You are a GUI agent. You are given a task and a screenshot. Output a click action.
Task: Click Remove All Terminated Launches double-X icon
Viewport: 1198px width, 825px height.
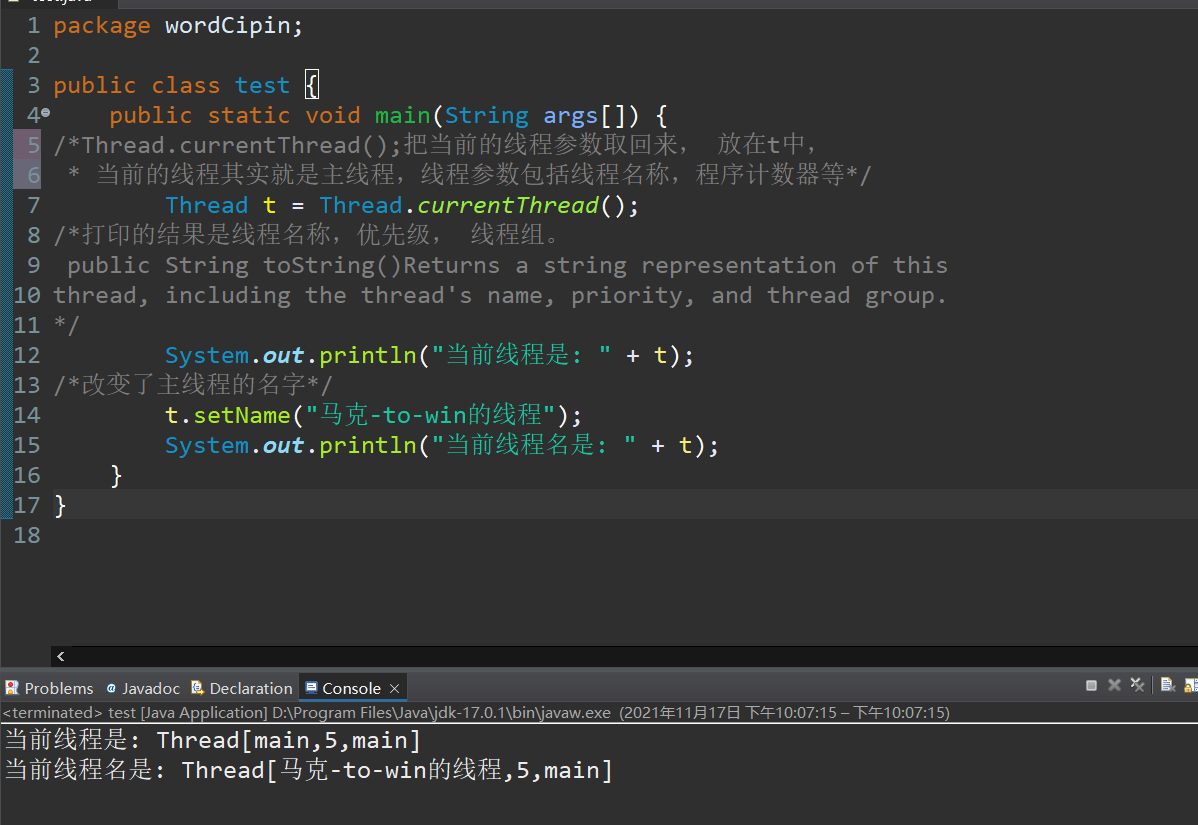[x=1137, y=685]
